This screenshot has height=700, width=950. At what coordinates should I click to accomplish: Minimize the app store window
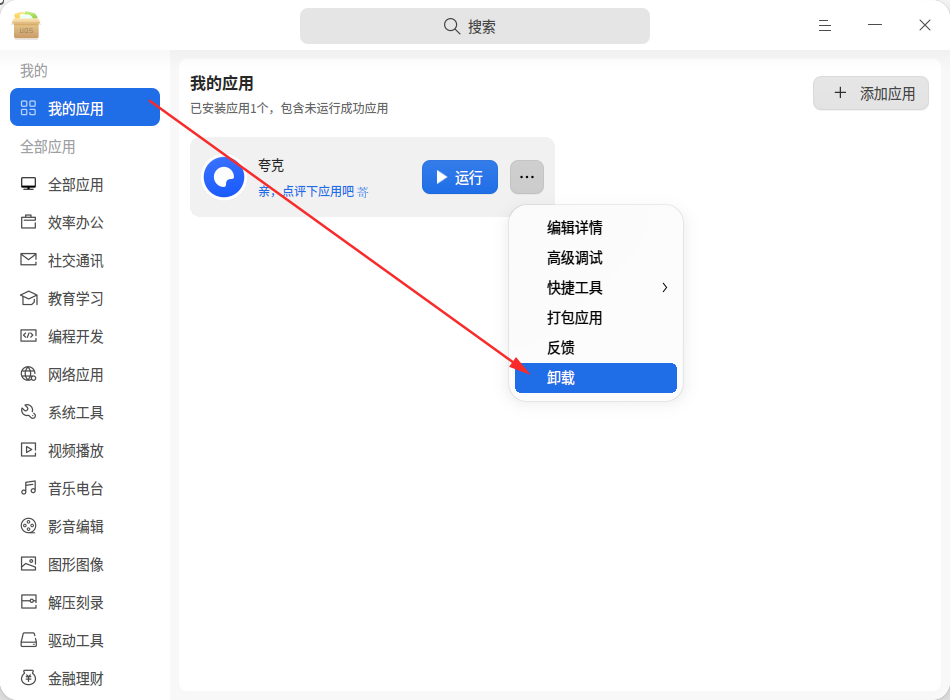[x=875, y=25]
